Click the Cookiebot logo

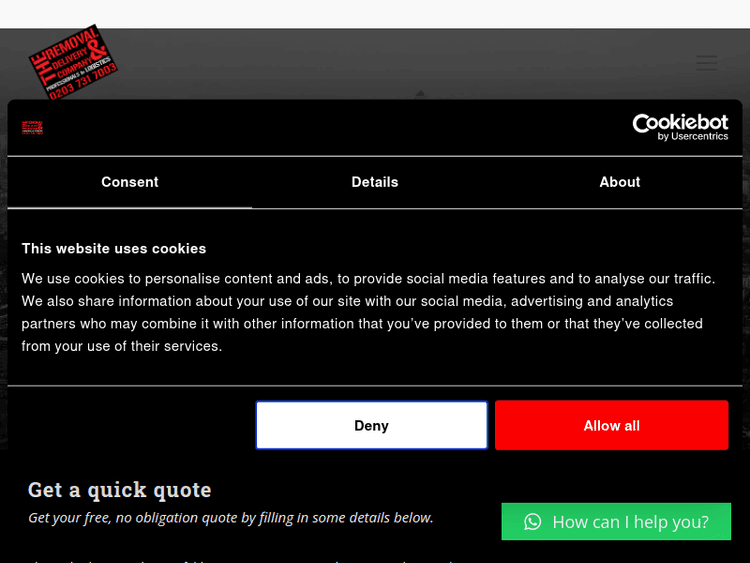pos(680,123)
